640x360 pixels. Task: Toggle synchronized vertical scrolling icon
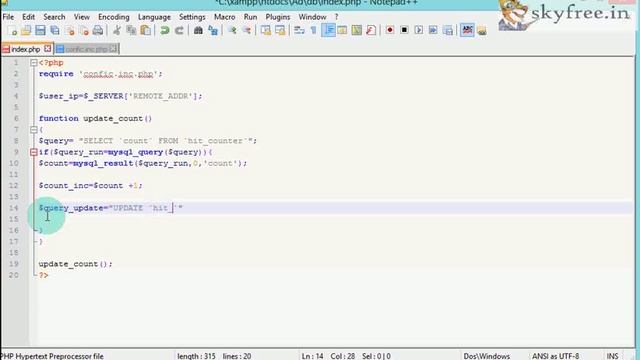click(266, 31)
